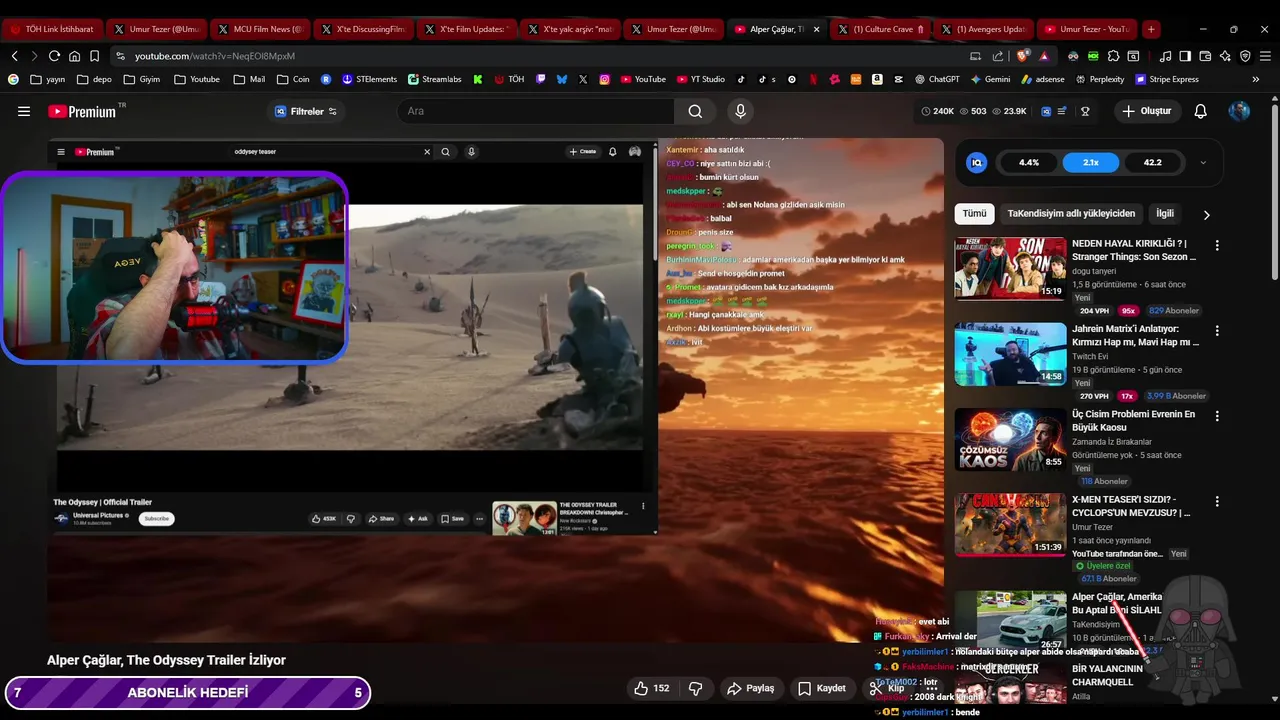Select the İlgili filter chip

(x=1165, y=213)
